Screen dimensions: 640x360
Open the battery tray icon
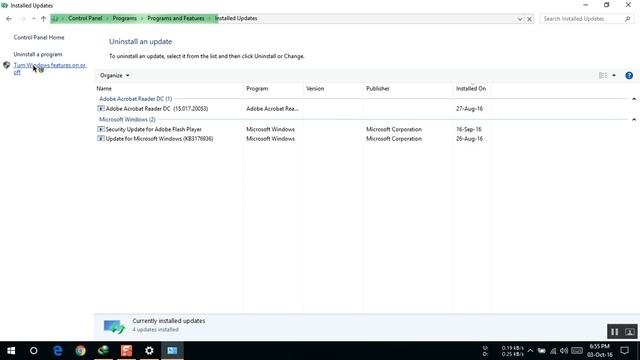pos(542,351)
